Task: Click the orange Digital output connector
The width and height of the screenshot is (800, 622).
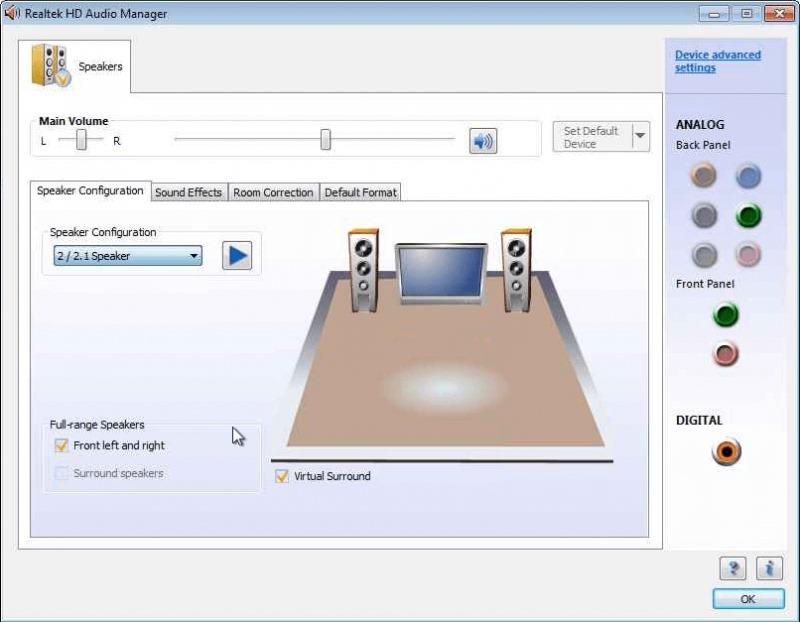Action: [725, 452]
